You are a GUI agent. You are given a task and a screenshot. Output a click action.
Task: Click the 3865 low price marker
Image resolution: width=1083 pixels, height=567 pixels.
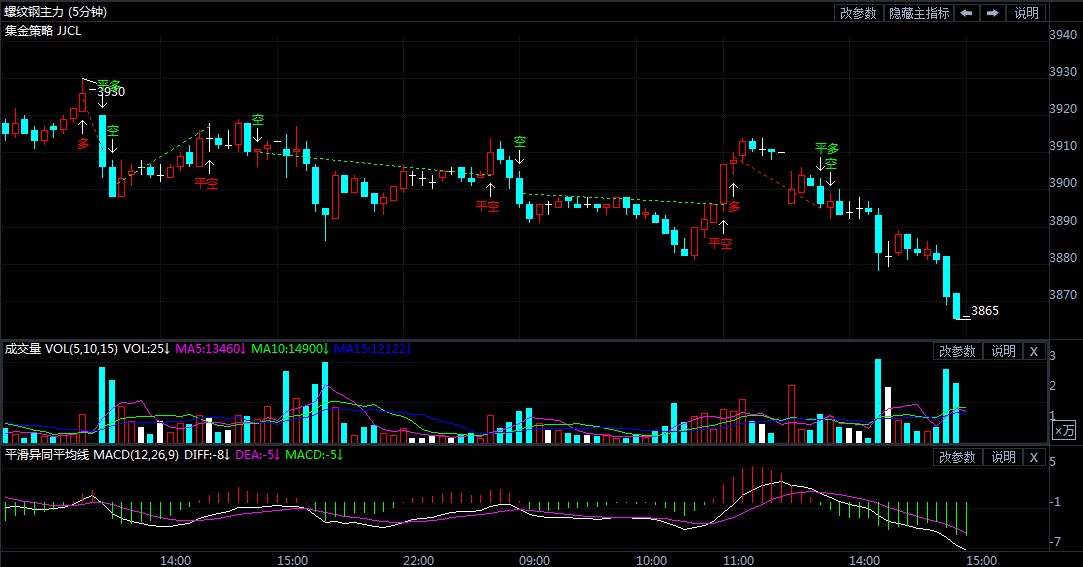(x=984, y=311)
